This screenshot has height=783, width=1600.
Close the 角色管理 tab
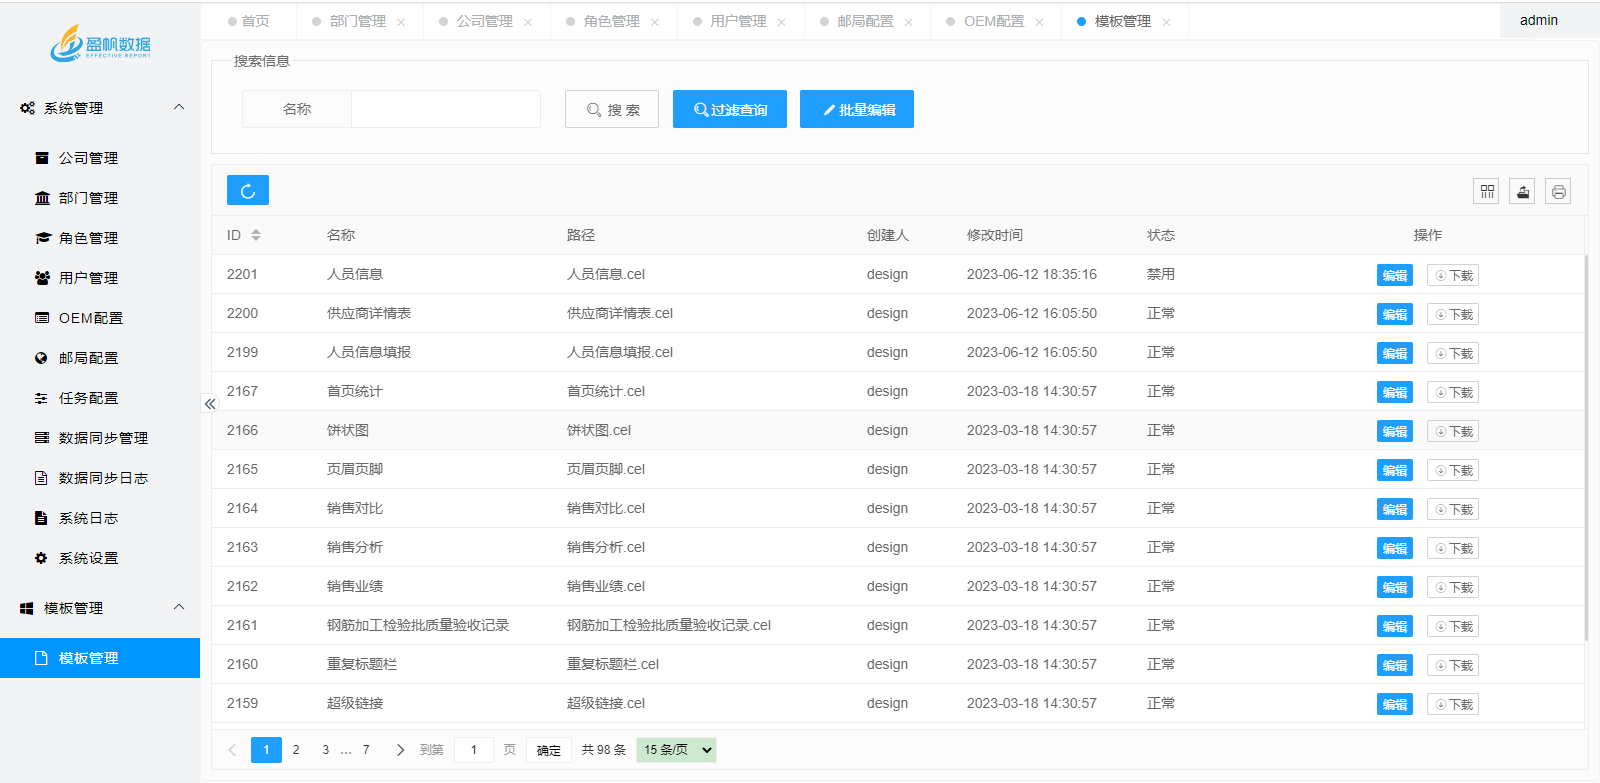[655, 22]
